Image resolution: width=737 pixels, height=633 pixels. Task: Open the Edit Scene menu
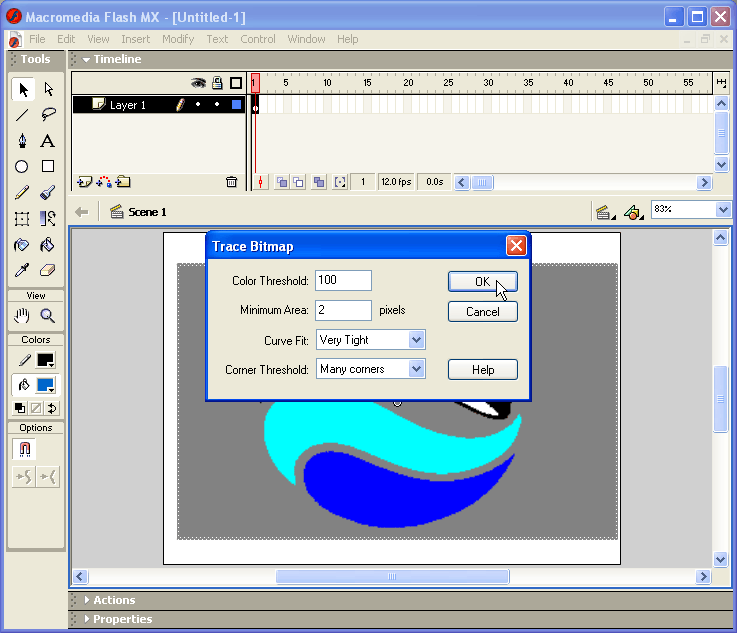click(x=605, y=212)
